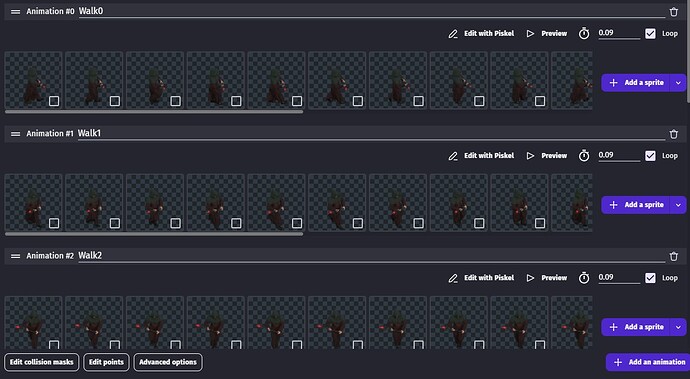Open Edit collision masks
The image size is (690, 379).
(42, 362)
